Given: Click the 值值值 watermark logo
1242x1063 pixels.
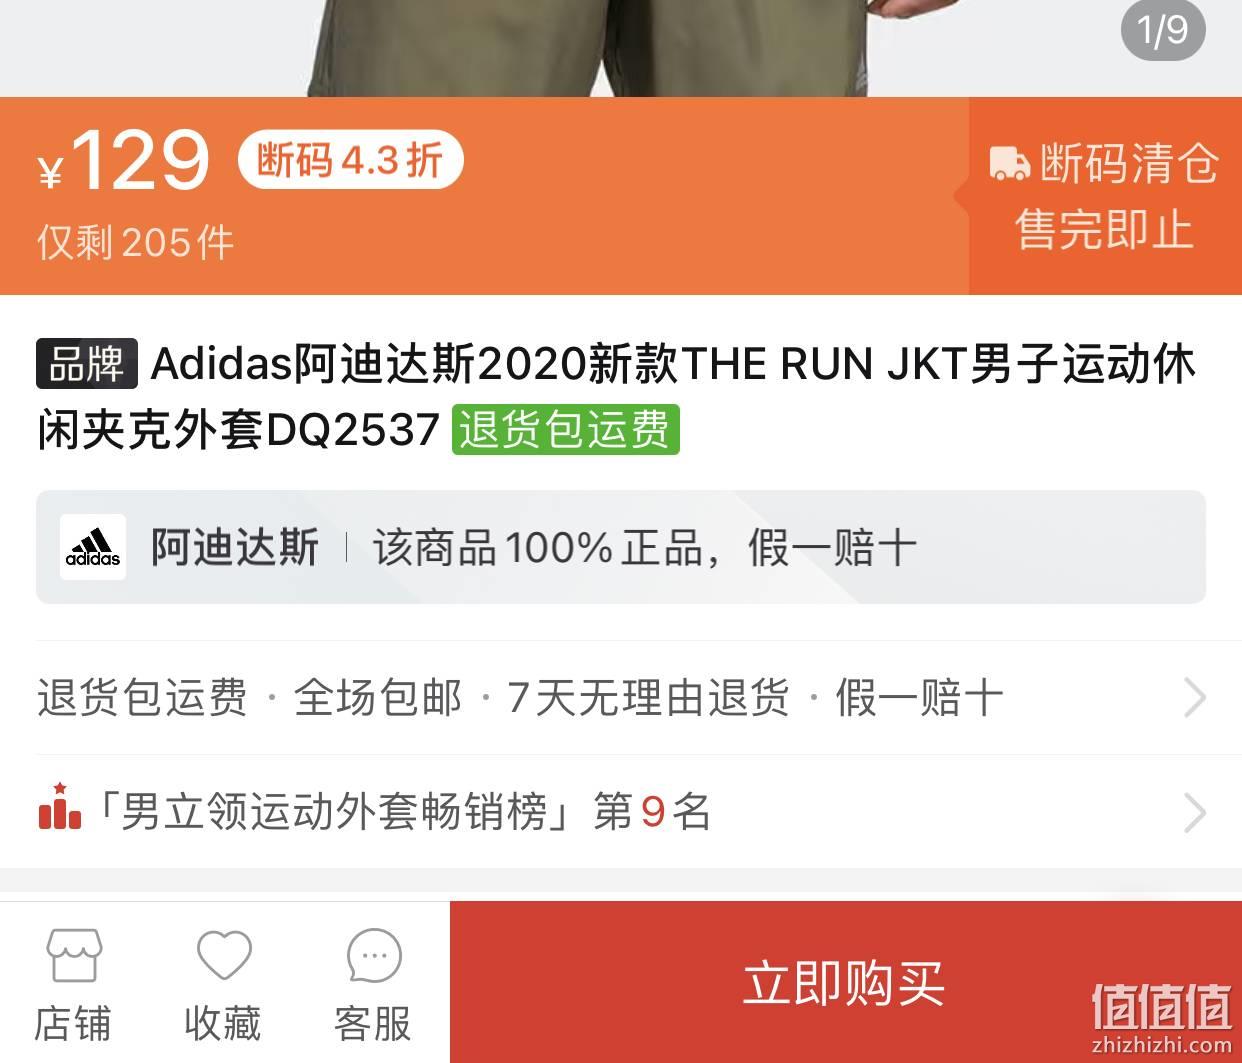Looking at the screenshot, I should point(1161,1017).
